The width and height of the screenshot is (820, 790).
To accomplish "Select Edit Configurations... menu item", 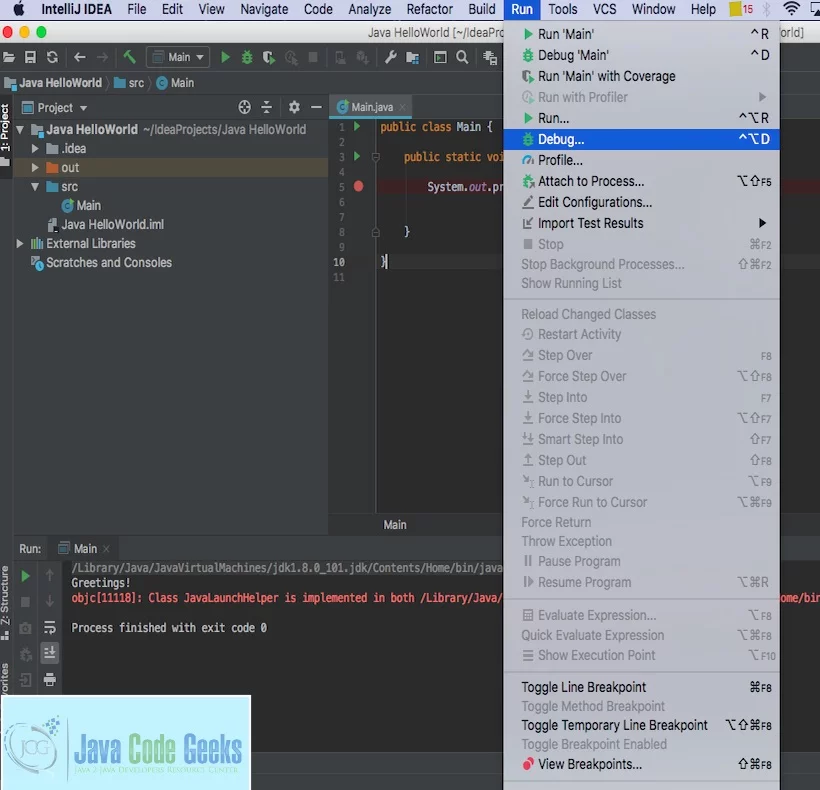I will (x=641, y=202).
